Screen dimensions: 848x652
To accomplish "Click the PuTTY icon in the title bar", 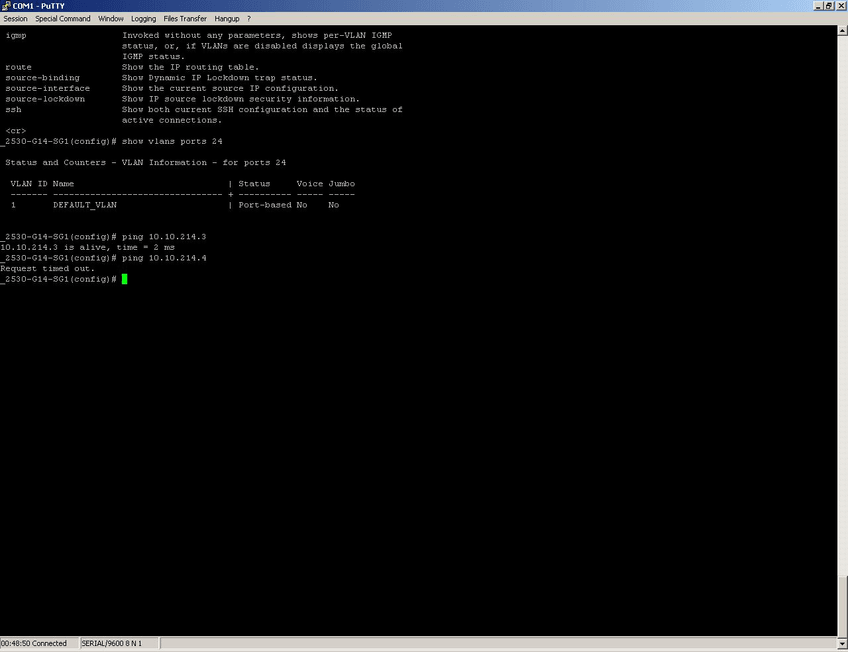I will tap(6, 5).
